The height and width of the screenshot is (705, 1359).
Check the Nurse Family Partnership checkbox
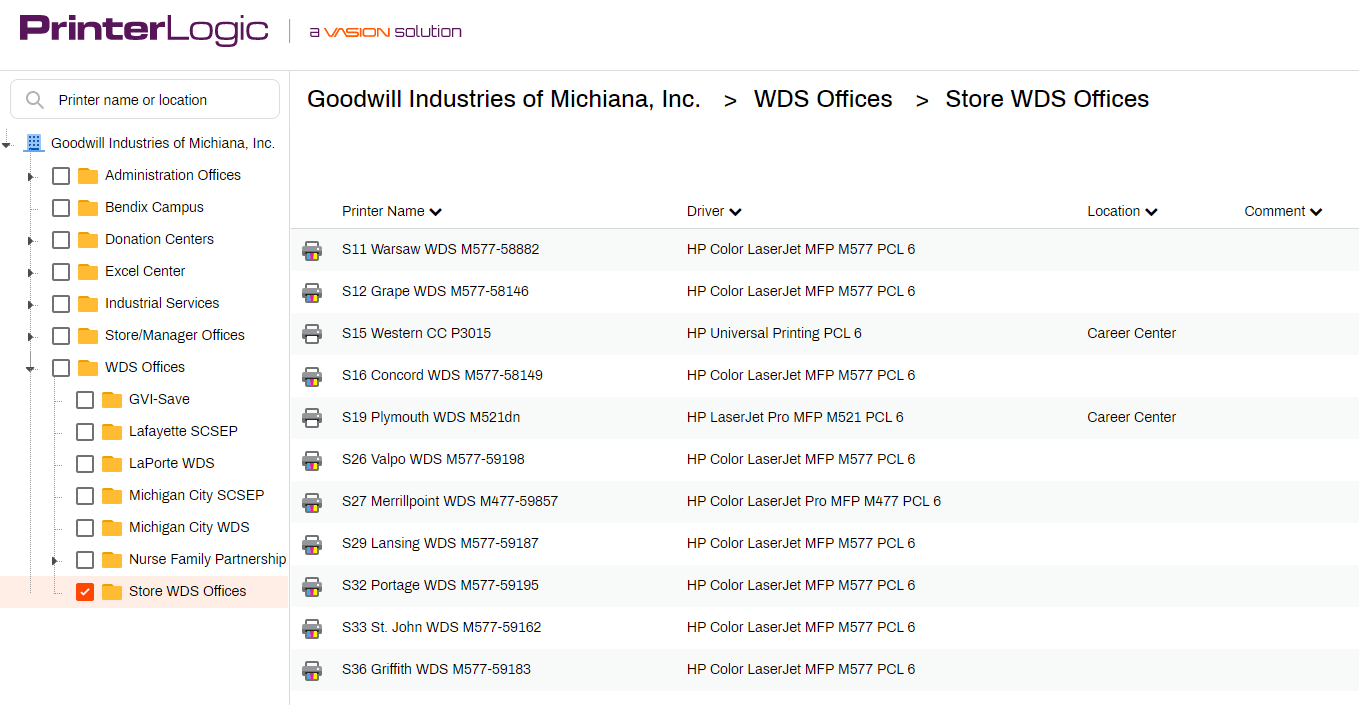(x=85, y=560)
